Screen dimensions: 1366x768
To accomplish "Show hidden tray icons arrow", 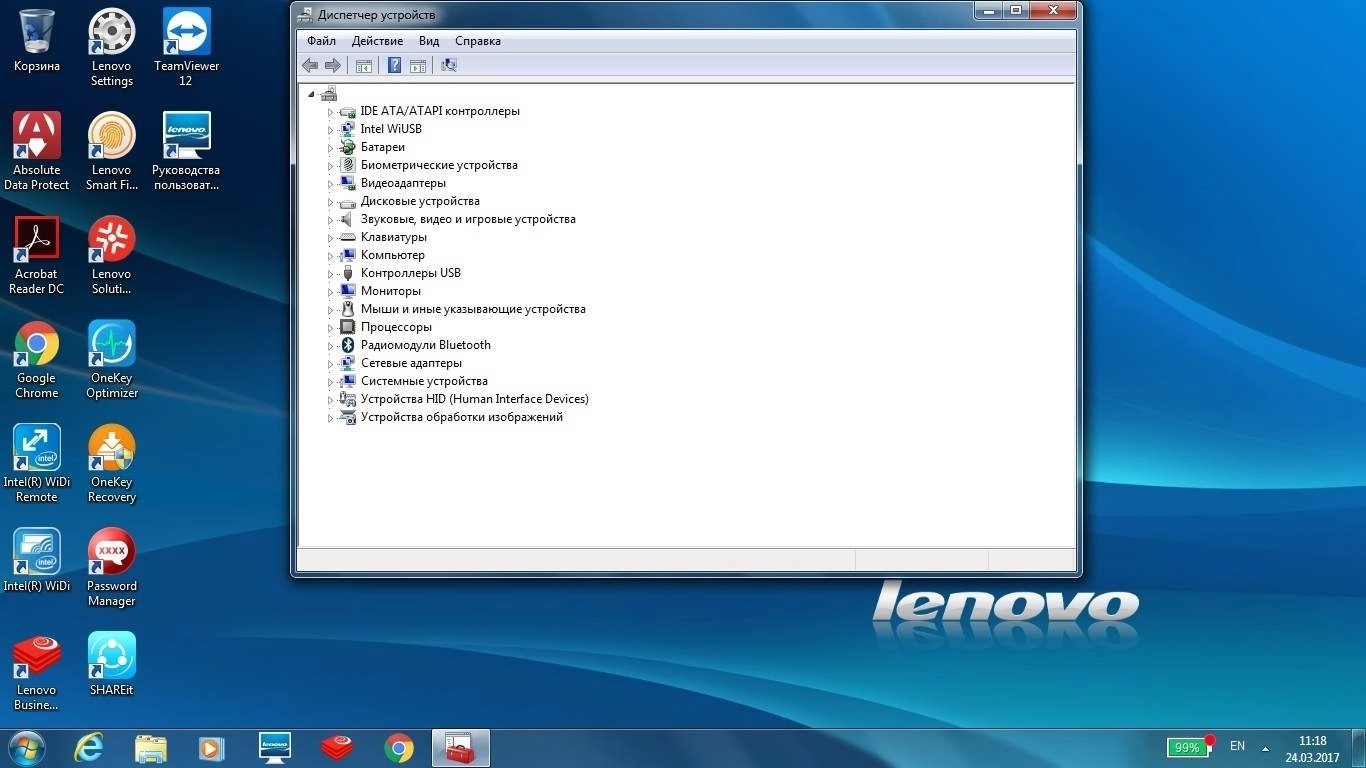I will pyautogui.click(x=1266, y=747).
